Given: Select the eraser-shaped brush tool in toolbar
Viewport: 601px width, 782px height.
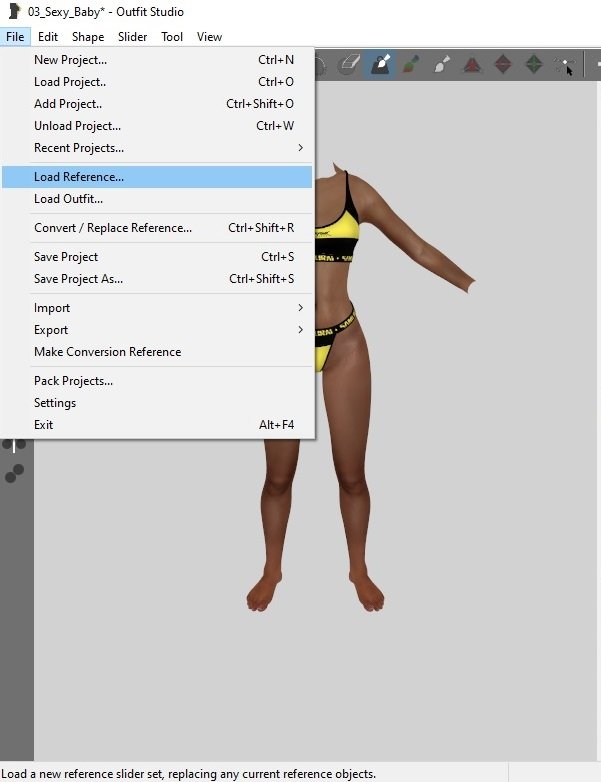Looking at the screenshot, I should [x=349, y=65].
